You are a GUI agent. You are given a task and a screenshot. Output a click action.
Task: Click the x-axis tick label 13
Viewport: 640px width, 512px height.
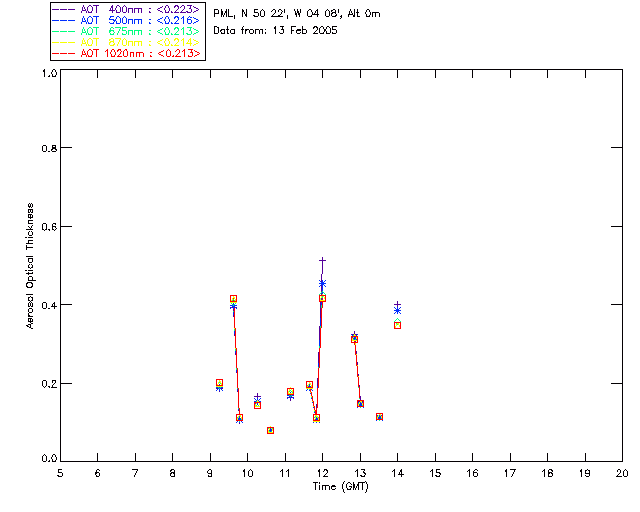[x=360, y=473]
